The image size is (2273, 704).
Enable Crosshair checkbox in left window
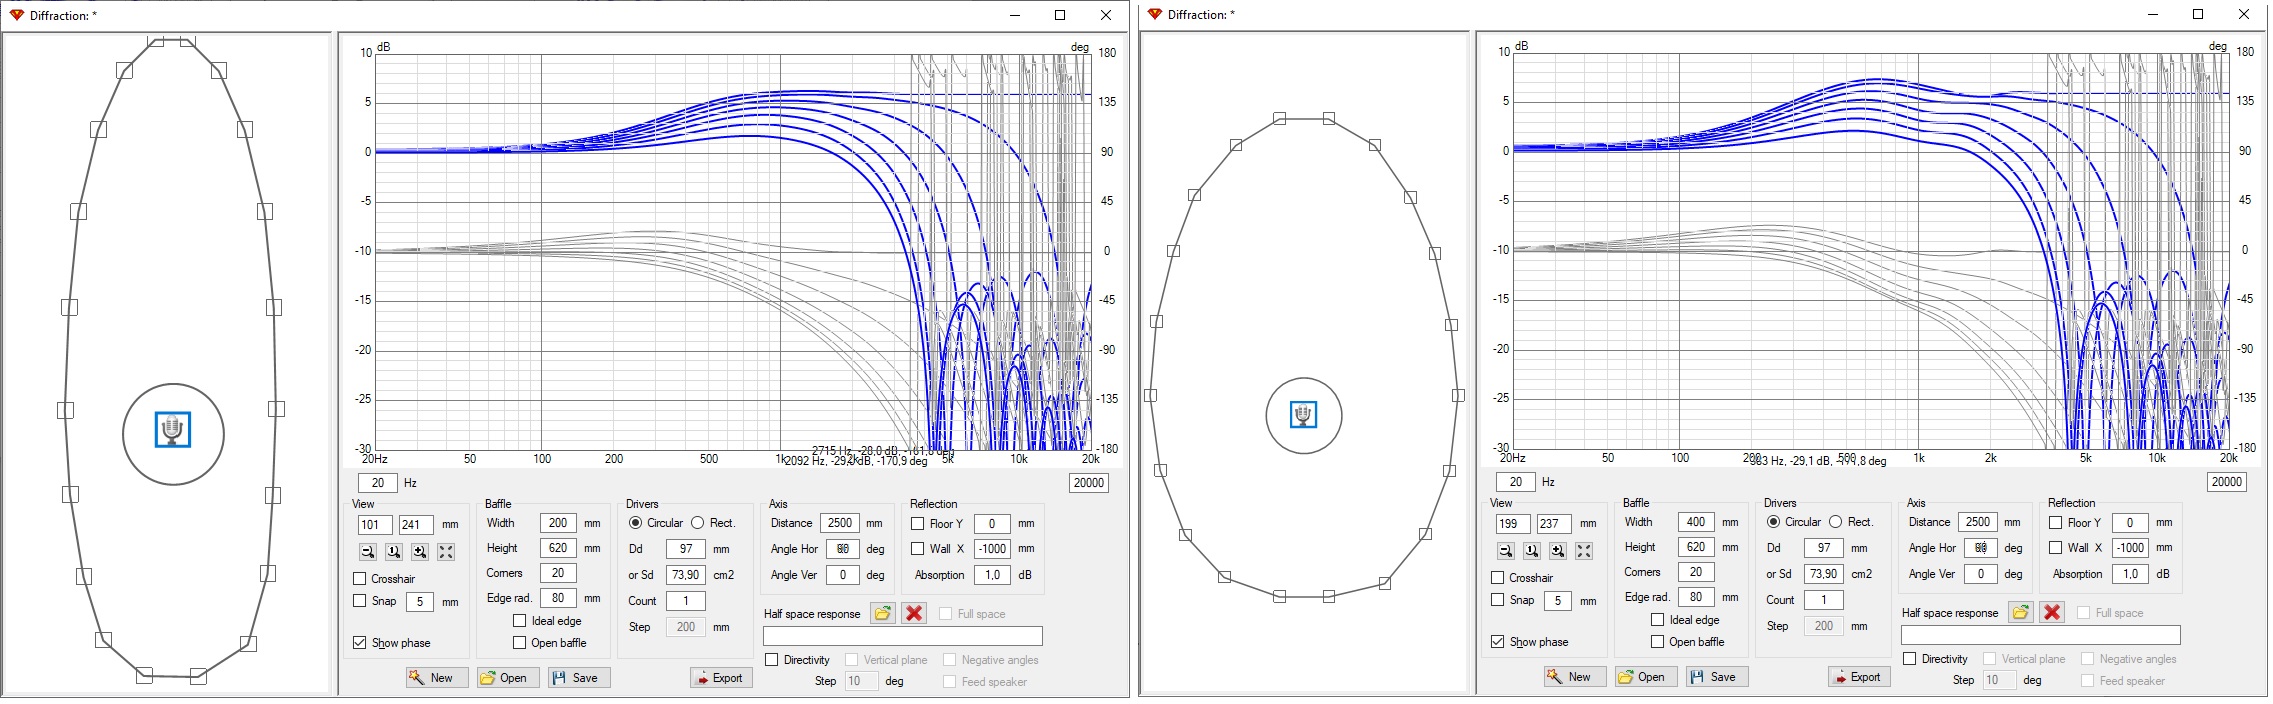tap(360, 579)
